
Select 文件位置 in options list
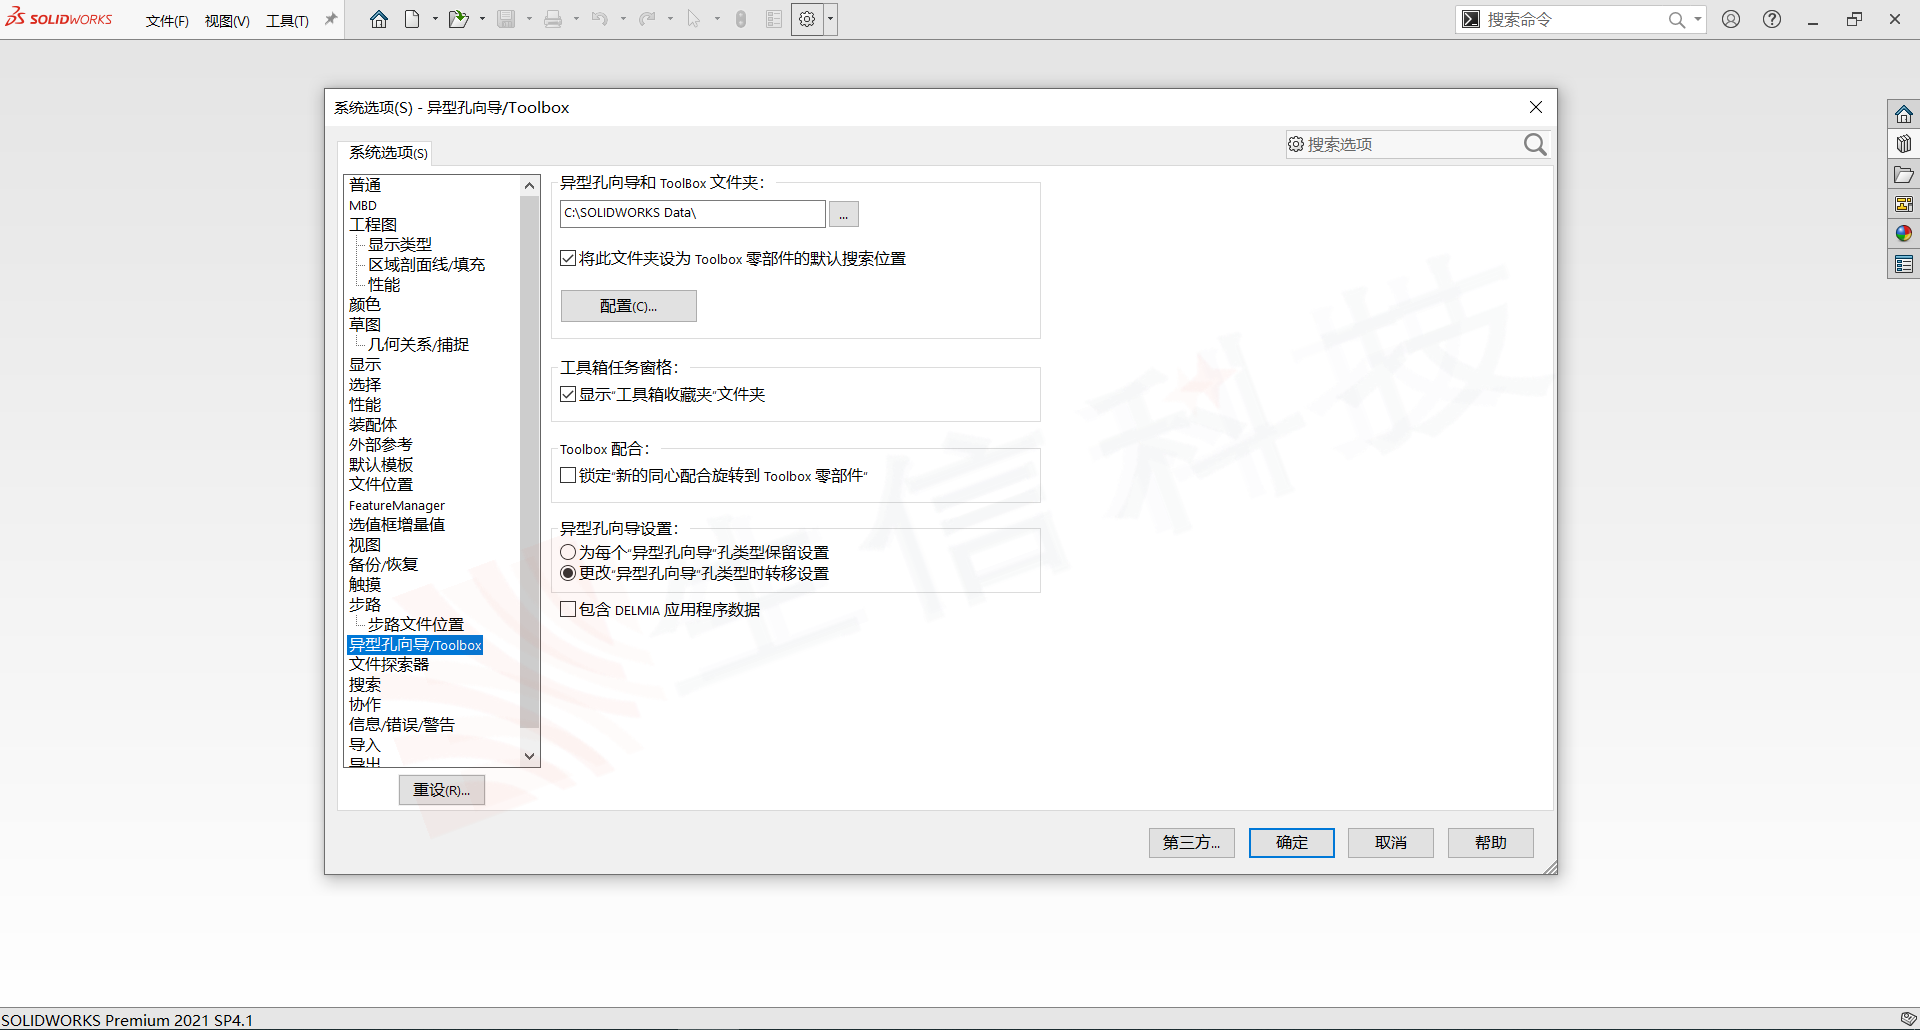[x=381, y=485]
